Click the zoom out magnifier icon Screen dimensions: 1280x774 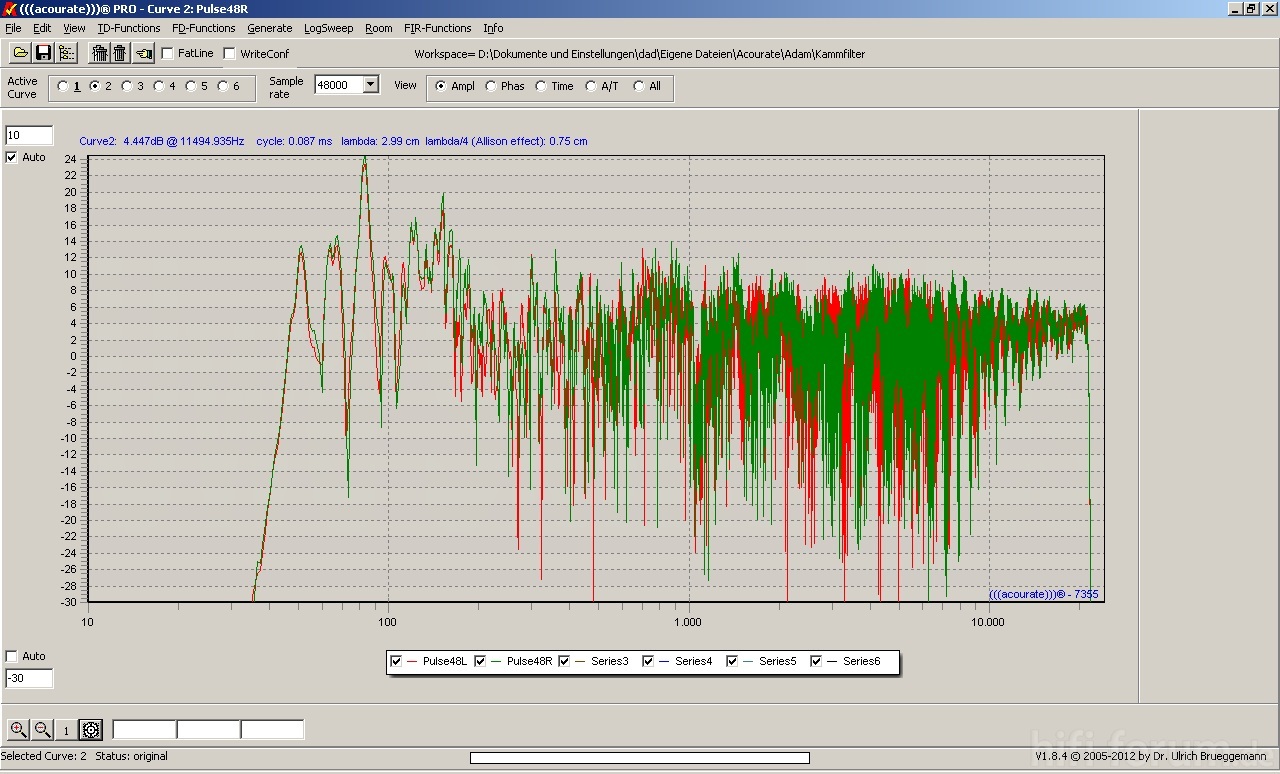coord(42,730)
